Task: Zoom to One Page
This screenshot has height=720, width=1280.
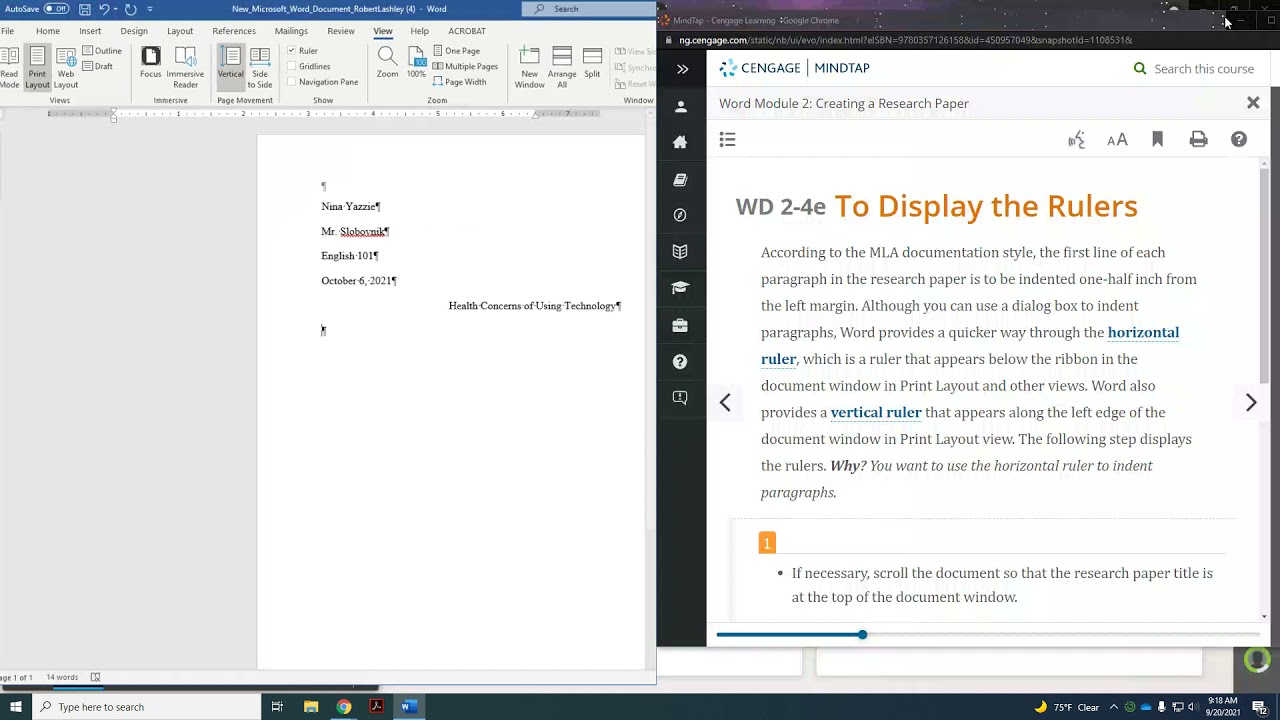Action: pyautogui.click(x=457, y=51)
